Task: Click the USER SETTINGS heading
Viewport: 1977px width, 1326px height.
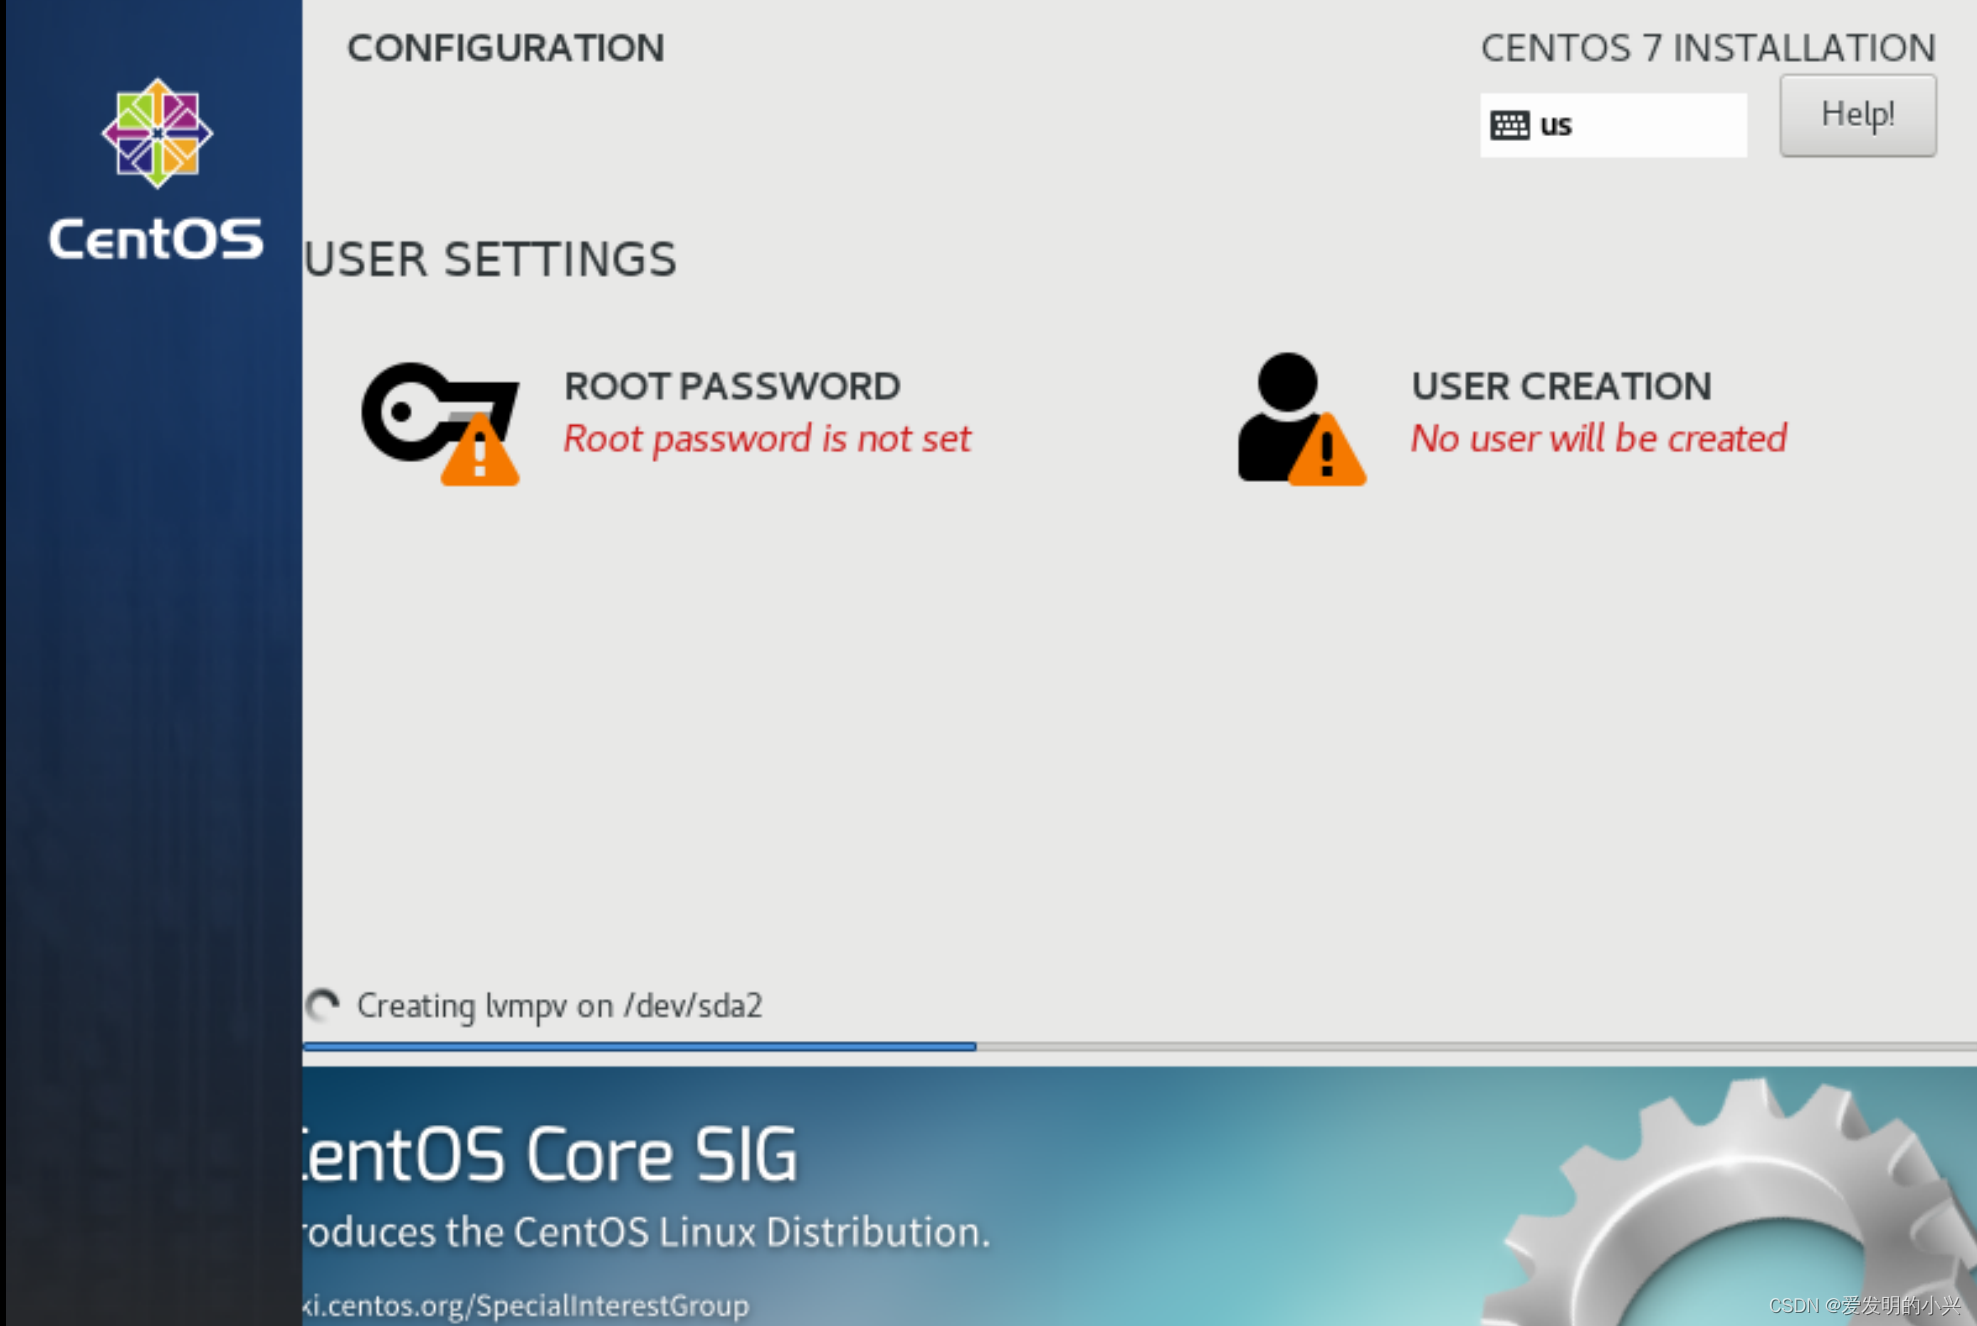Action: tap(490, 259)
